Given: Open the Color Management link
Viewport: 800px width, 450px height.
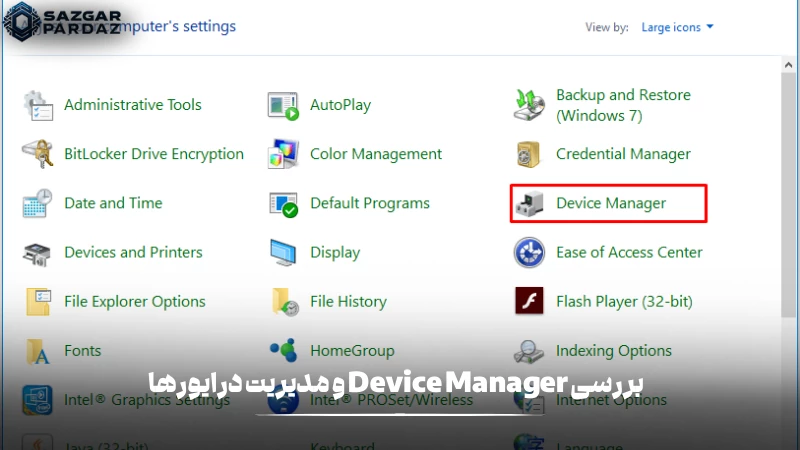Looking at the screenshot, I should pyautogui.click(x=376, y=154).
